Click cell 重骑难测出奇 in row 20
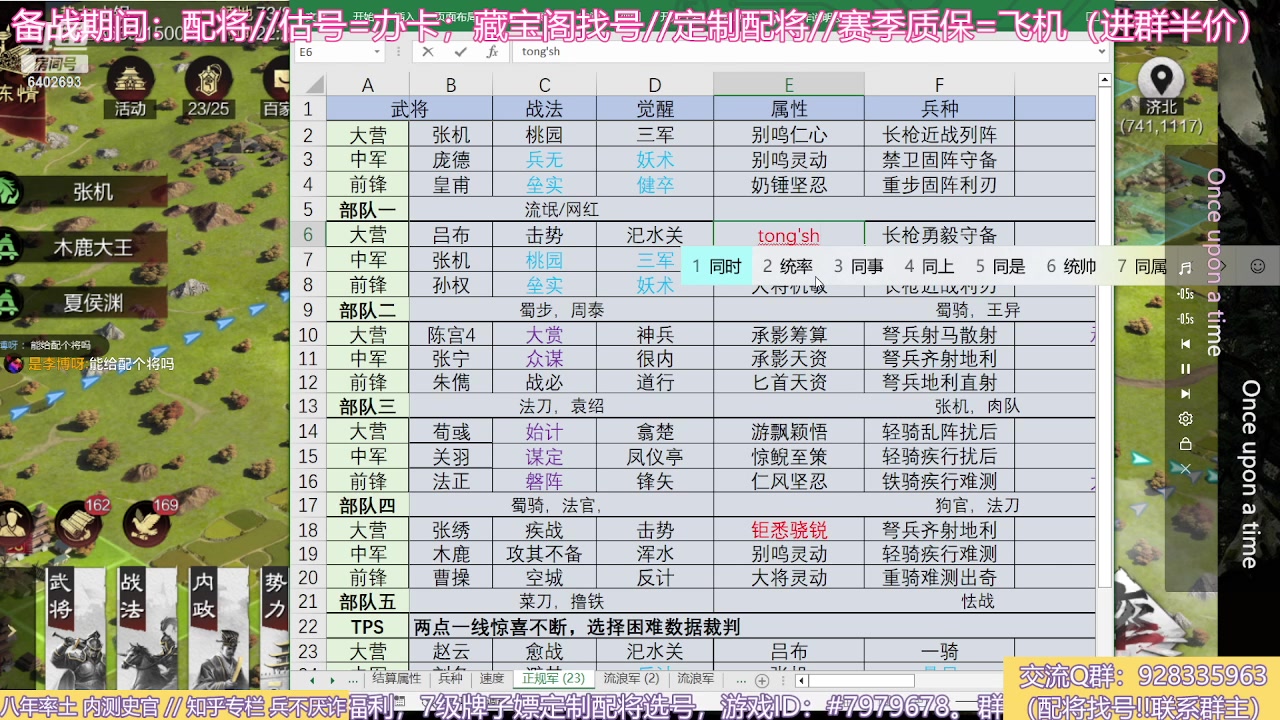 coord(939,578)
